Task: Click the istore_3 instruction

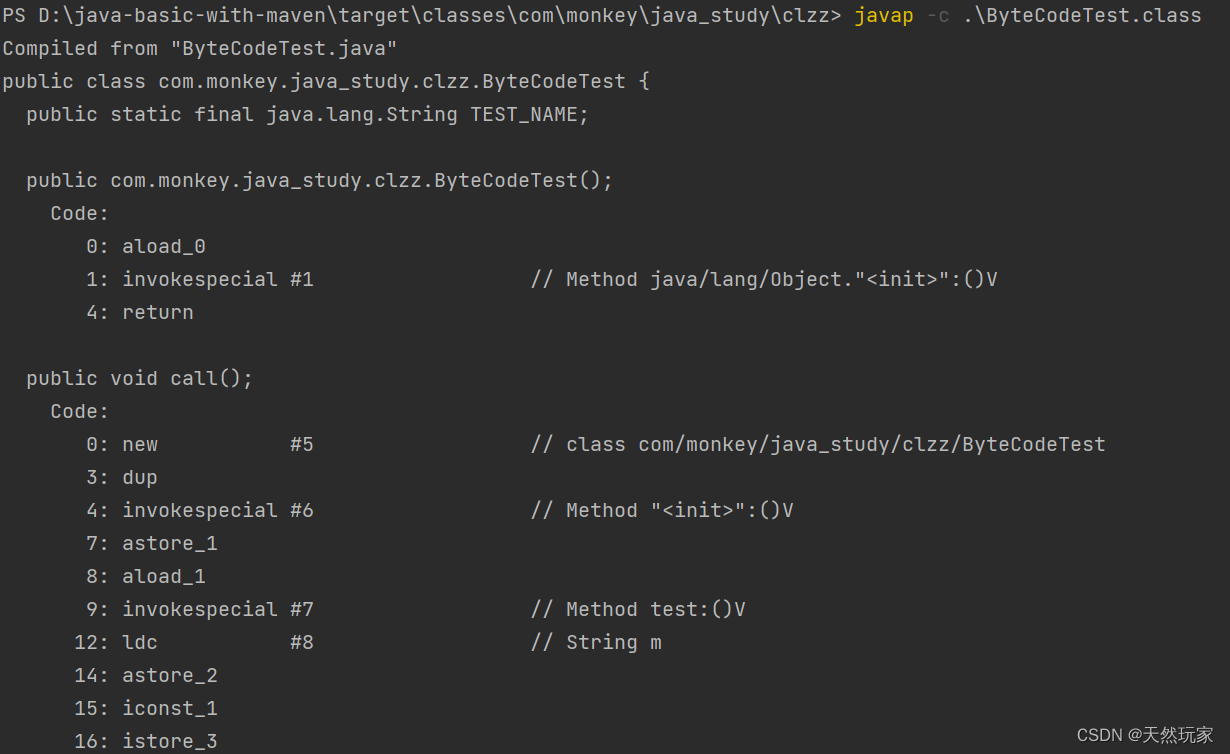Action: pos(170,741)
